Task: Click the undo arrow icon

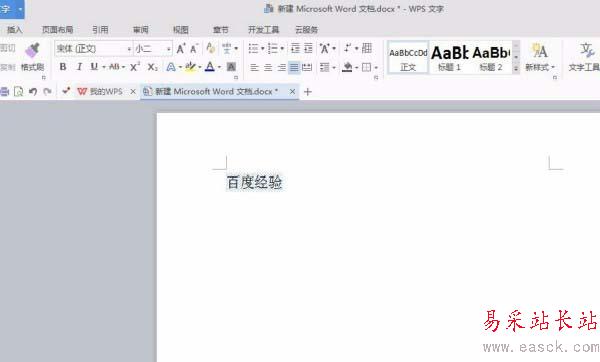Action: pos(33,91)
